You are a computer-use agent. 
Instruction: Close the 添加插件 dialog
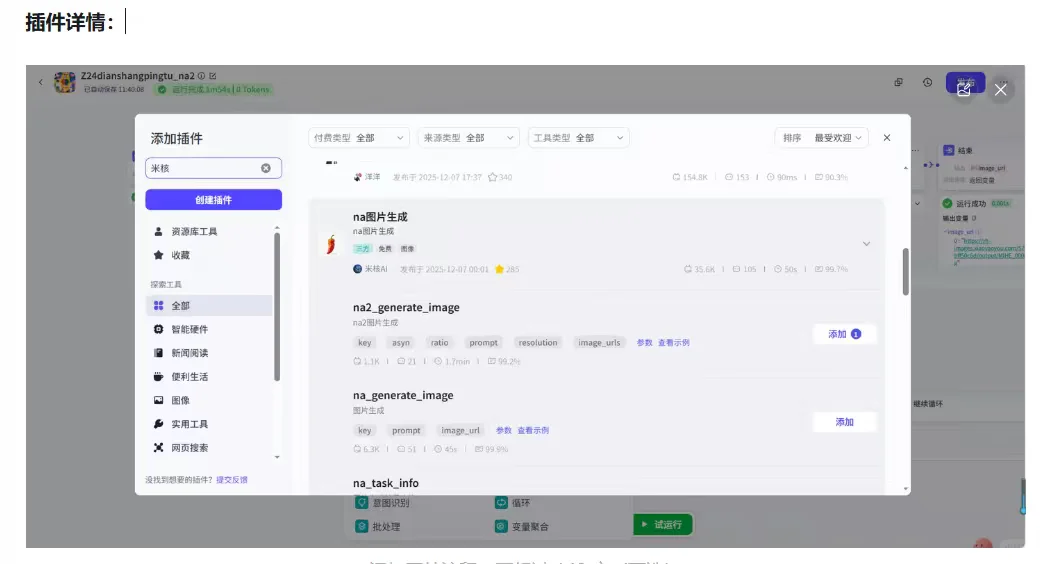tap(887, 138)
